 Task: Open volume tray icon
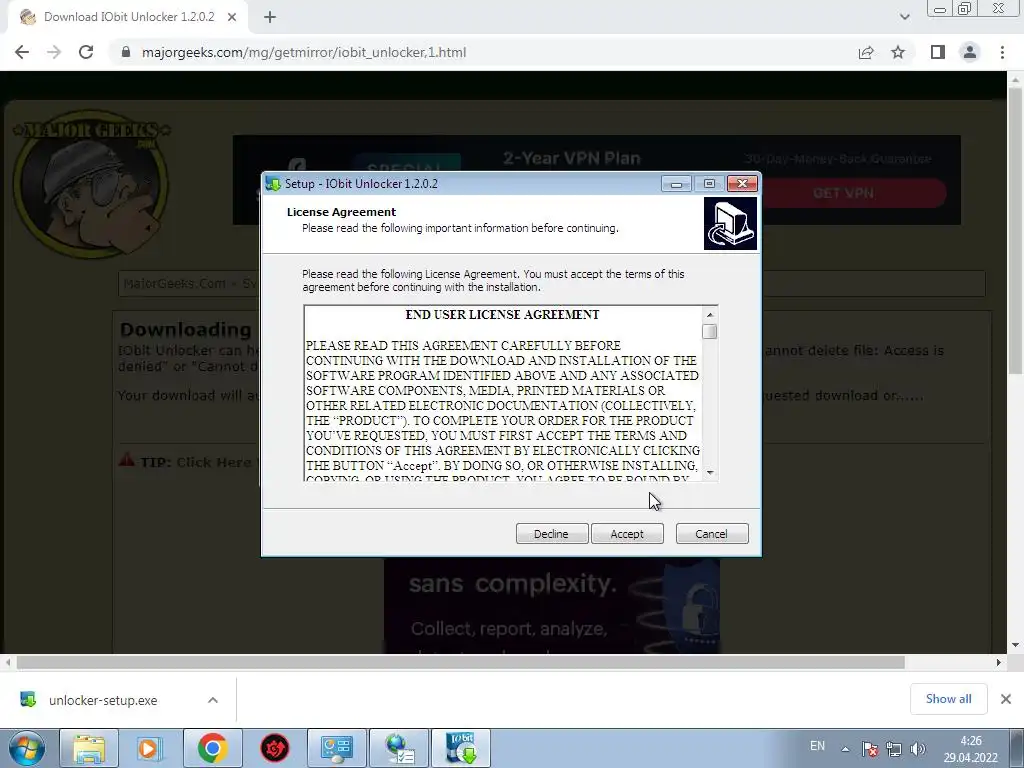(x=918, y=749)
